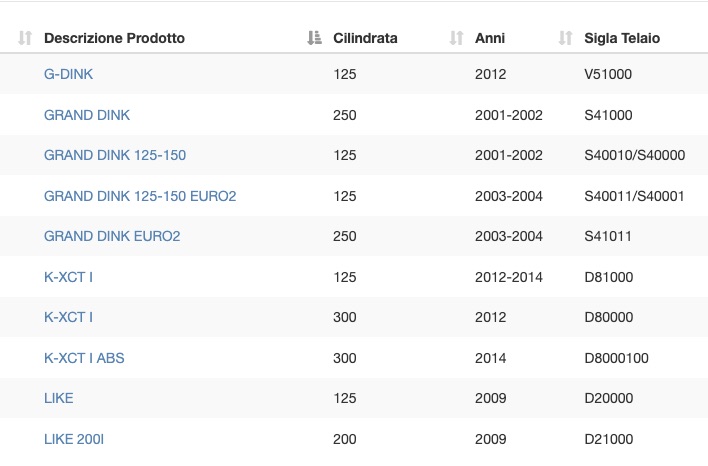Click the Descrizione Prodotto column header
Image resolution: width=708 pixels, height=466 pixels.
pos(114,38)
